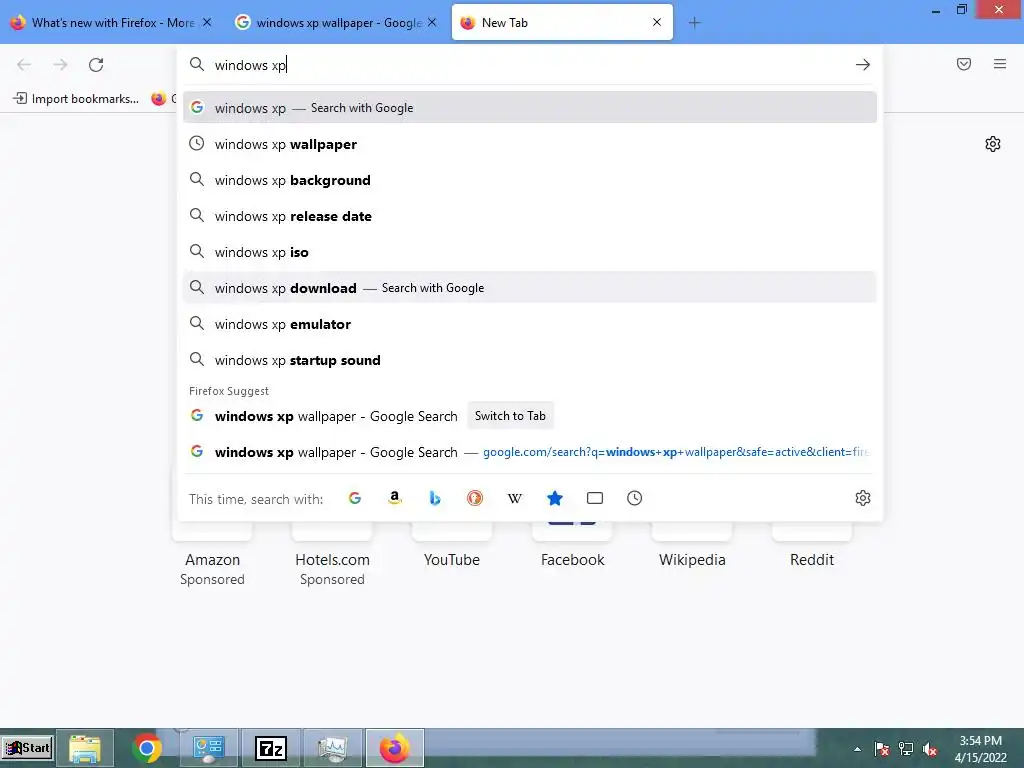Click the Go arrow in the address bar
Screen dimensions: 1024x768
click(862, 65)
